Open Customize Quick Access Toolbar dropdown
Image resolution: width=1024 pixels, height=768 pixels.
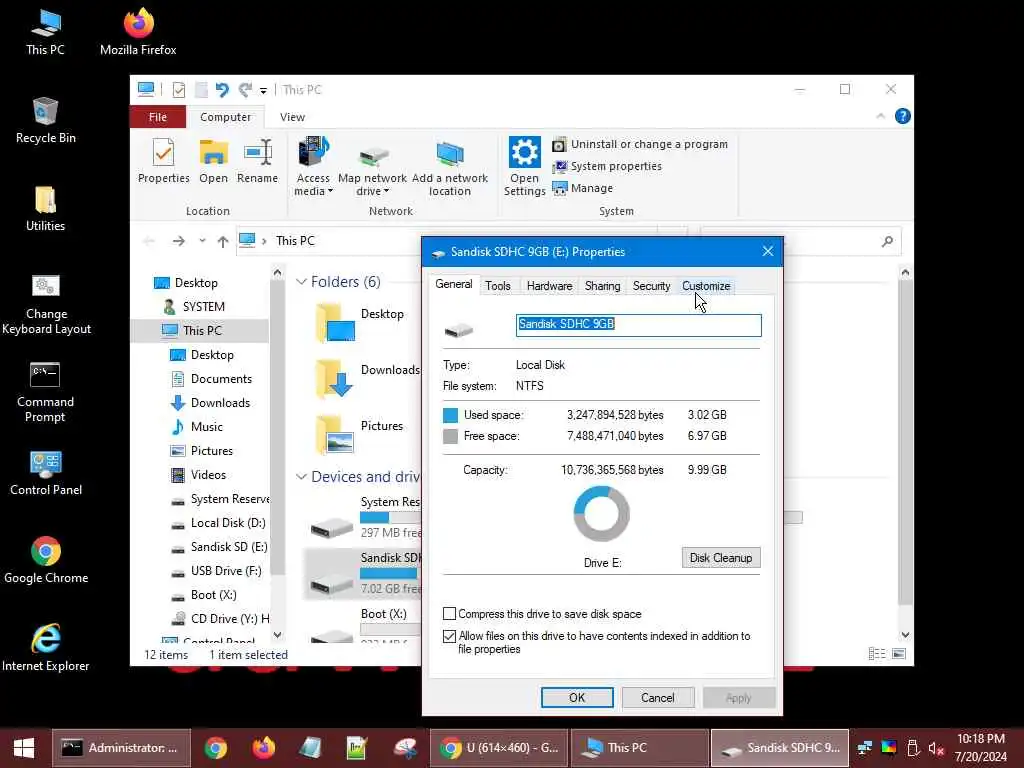pos(263,91)
